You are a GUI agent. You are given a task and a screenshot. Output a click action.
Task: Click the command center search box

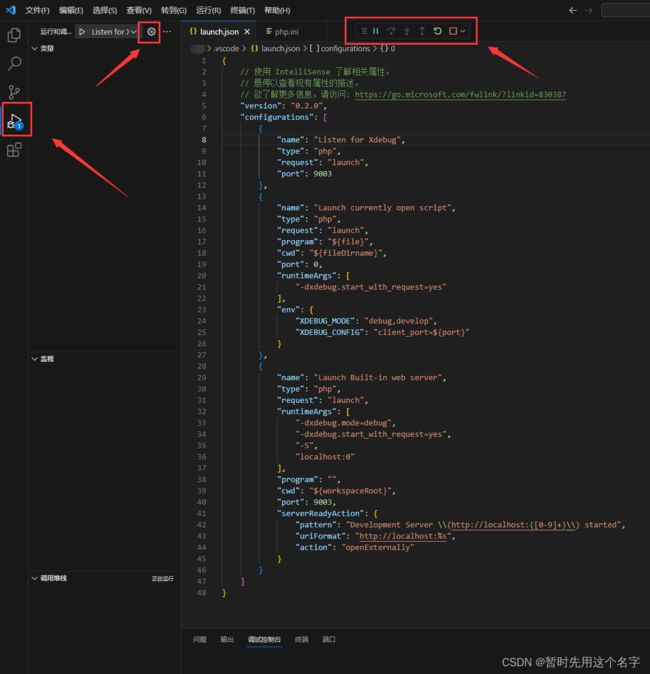tap(625, 10)
